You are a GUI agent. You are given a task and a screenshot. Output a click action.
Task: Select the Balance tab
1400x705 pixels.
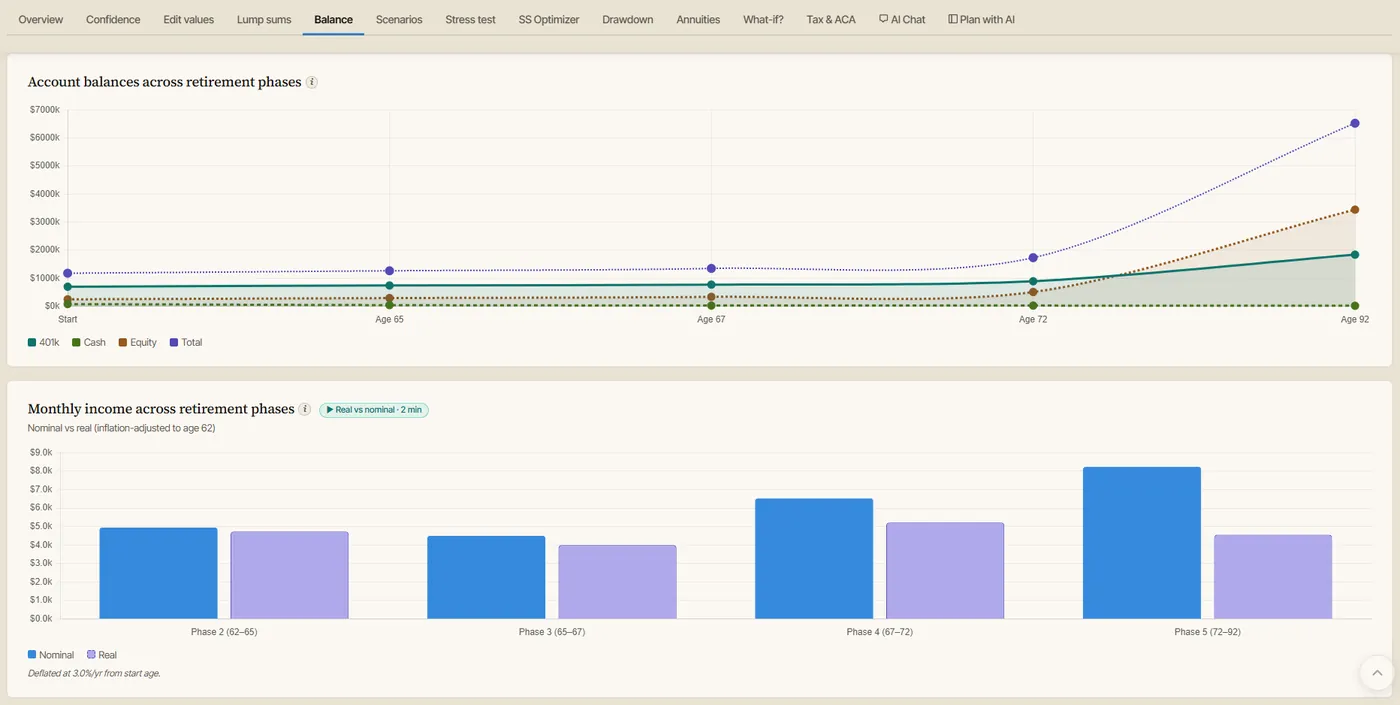tap(333, 19)
